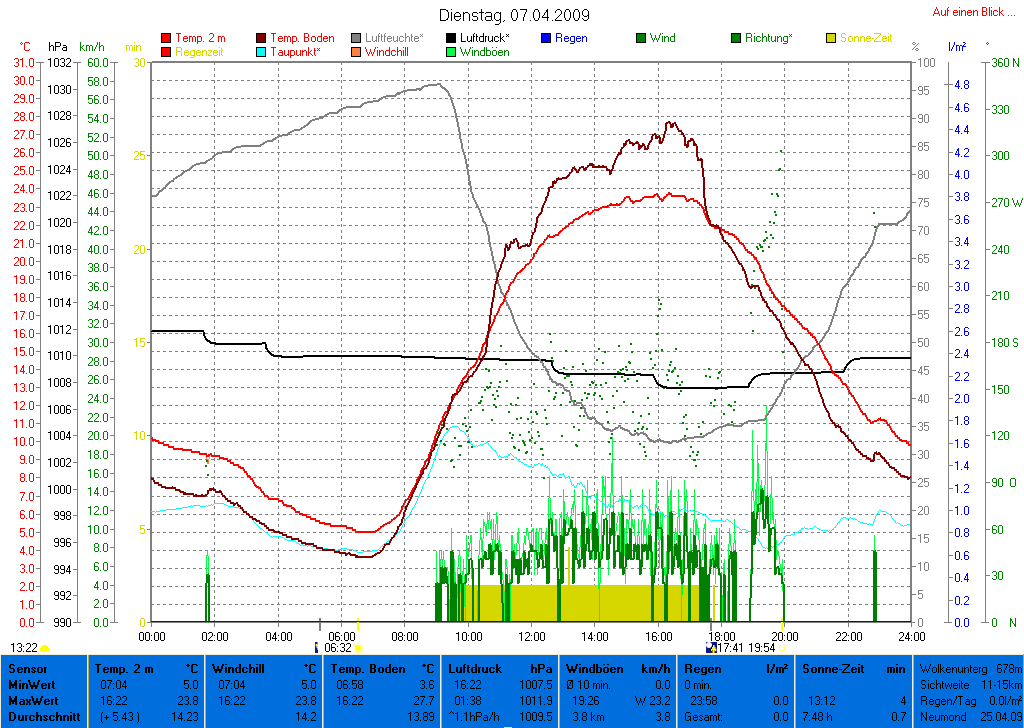Select the black Luftdruck legend square
Viewport: 1024px width, 728px height.
click(x=452, y=38)
